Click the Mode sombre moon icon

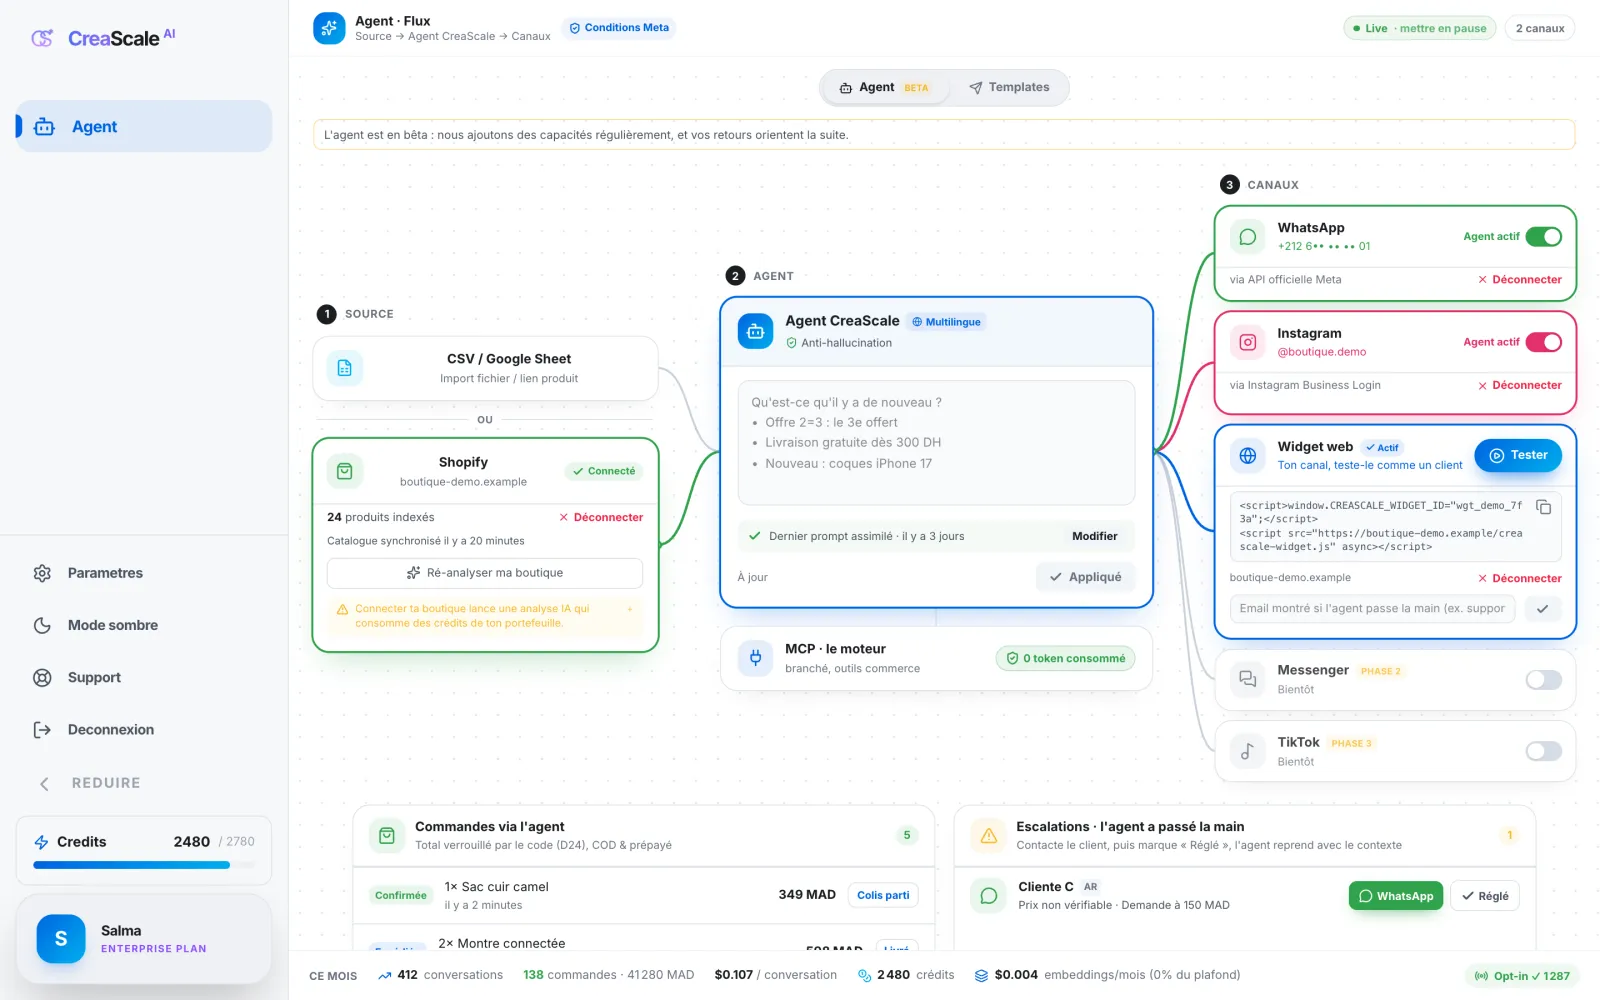coord(42,625)
